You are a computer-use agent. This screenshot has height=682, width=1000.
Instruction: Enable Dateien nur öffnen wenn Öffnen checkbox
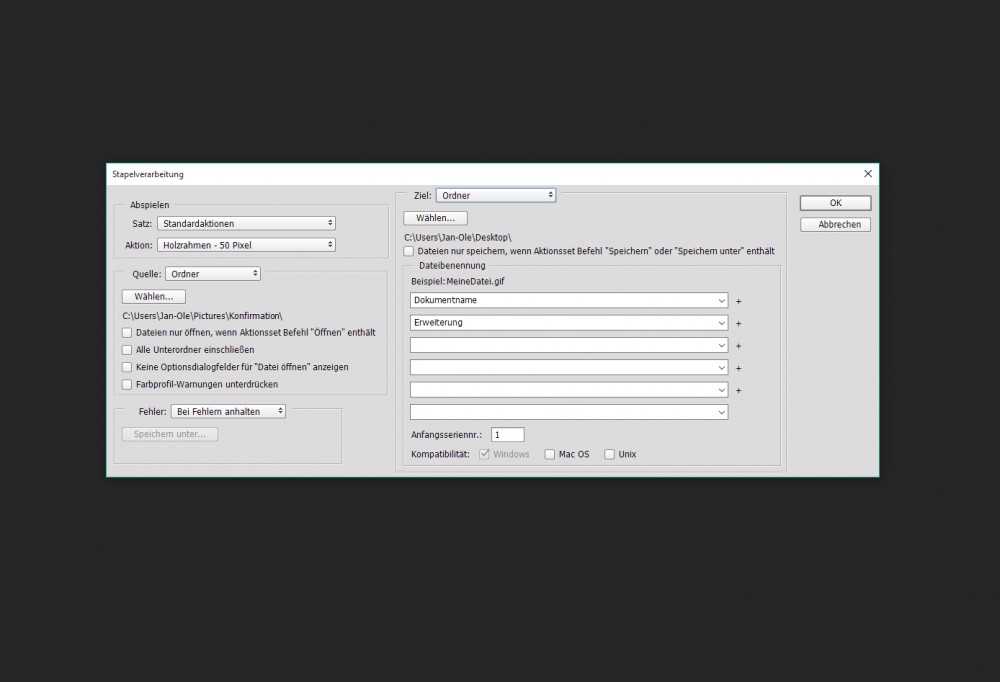127,332
